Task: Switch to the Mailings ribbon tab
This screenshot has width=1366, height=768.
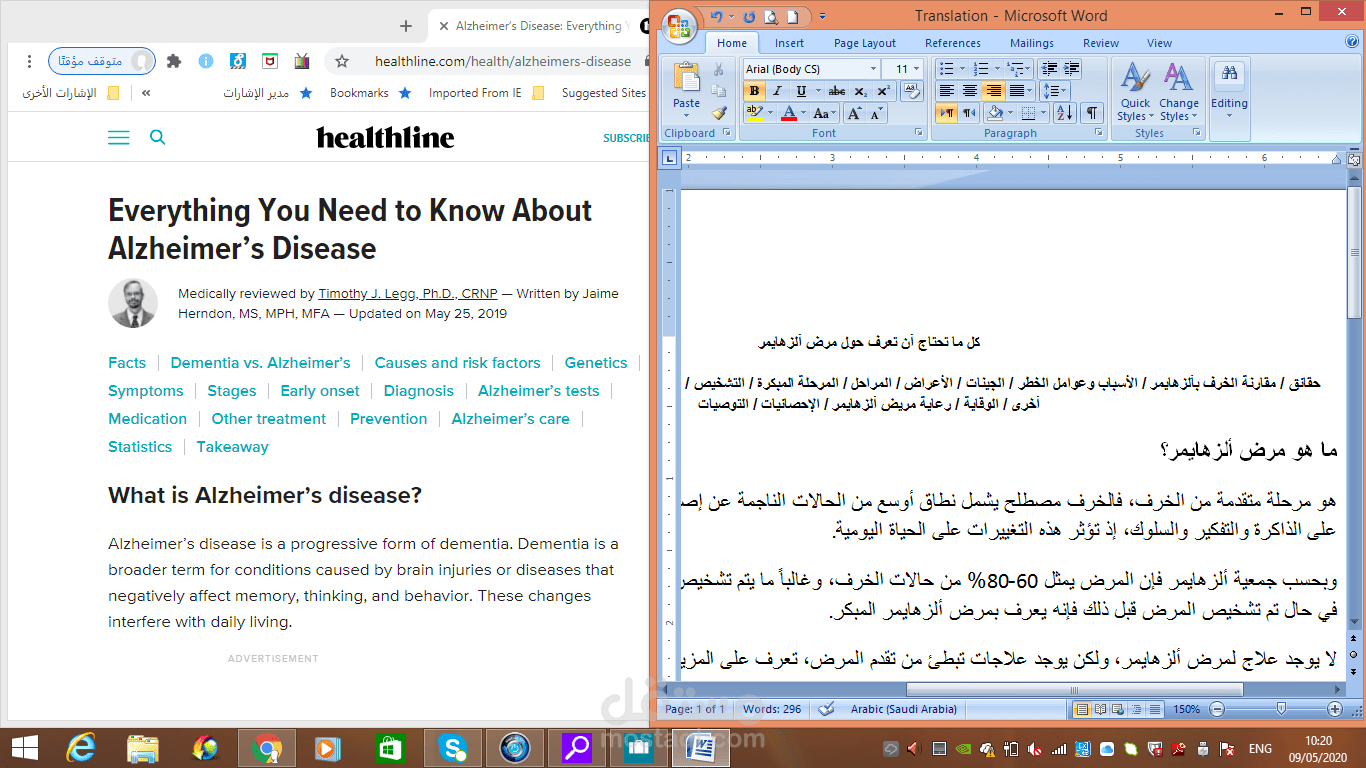Action: click(x=1032, y=43)
